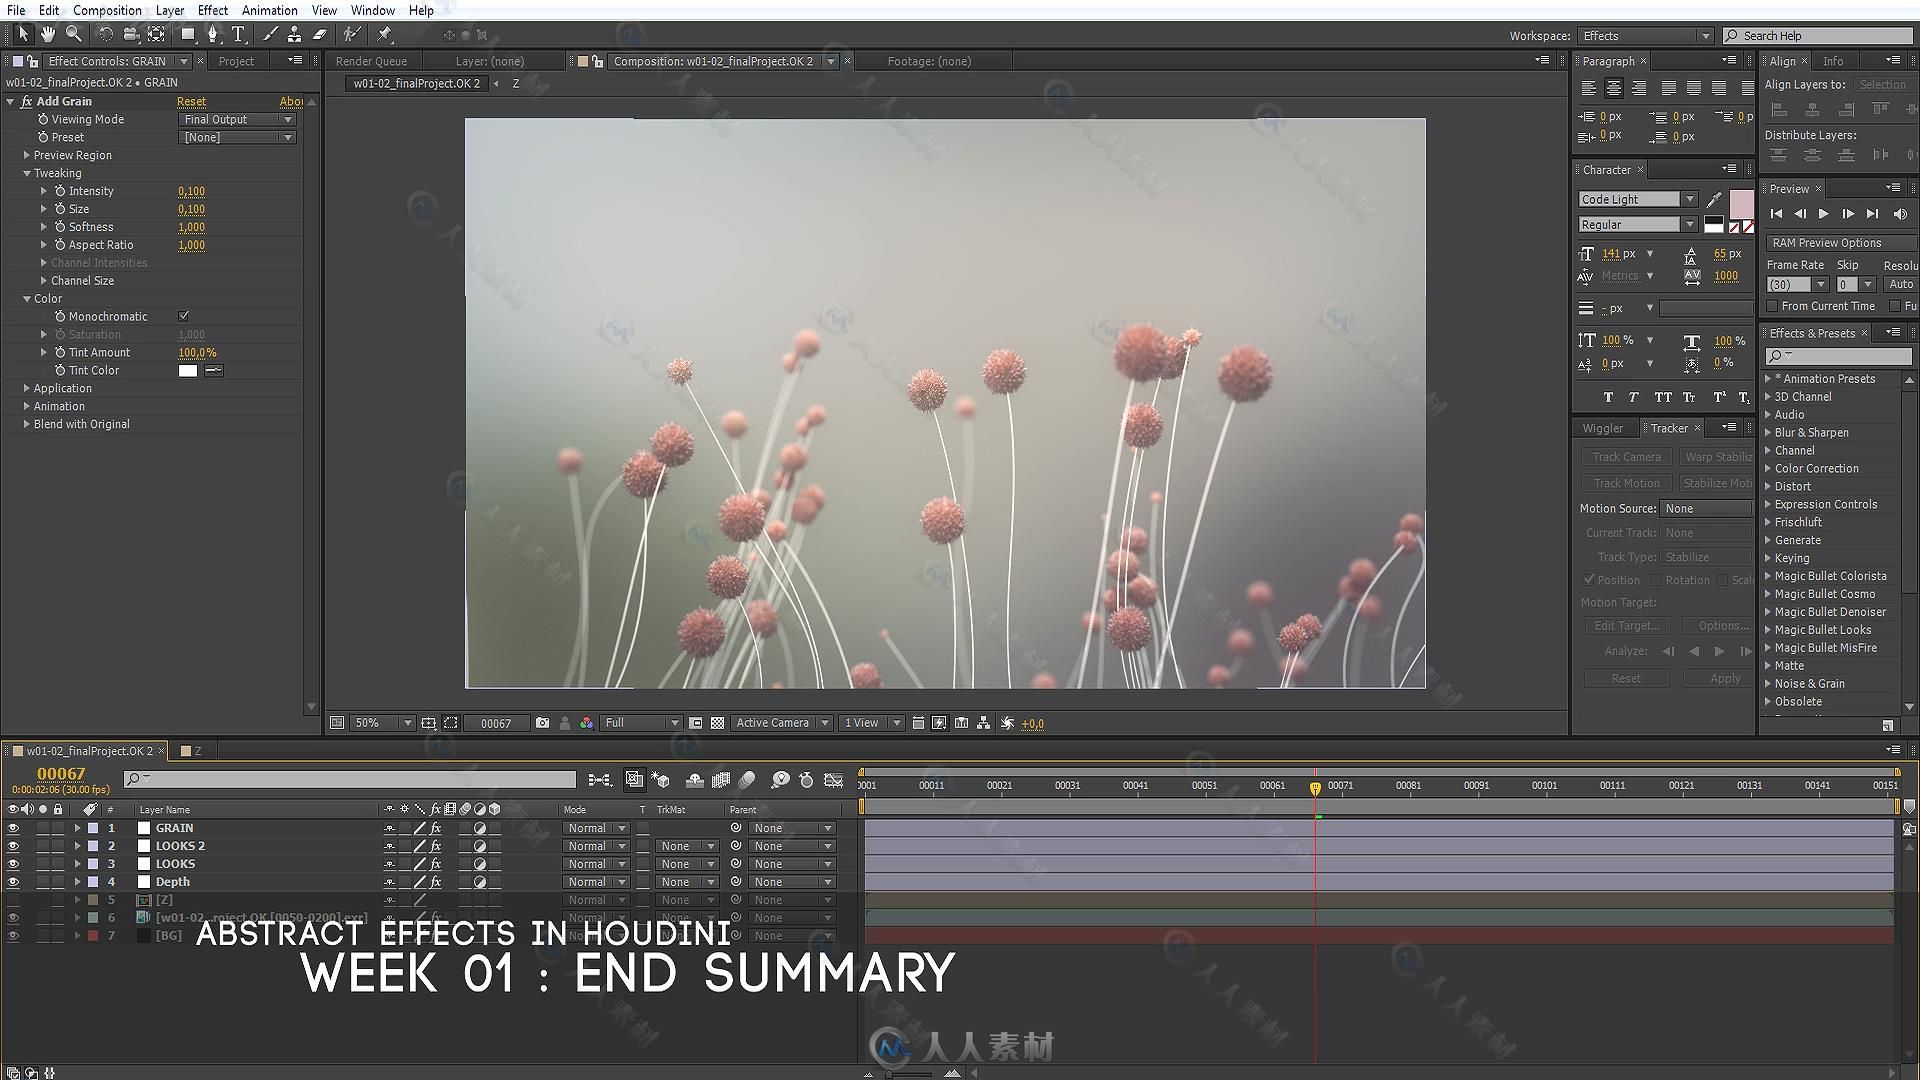
Task: Select the Effect menu item
Action: (x=210, y=11)
